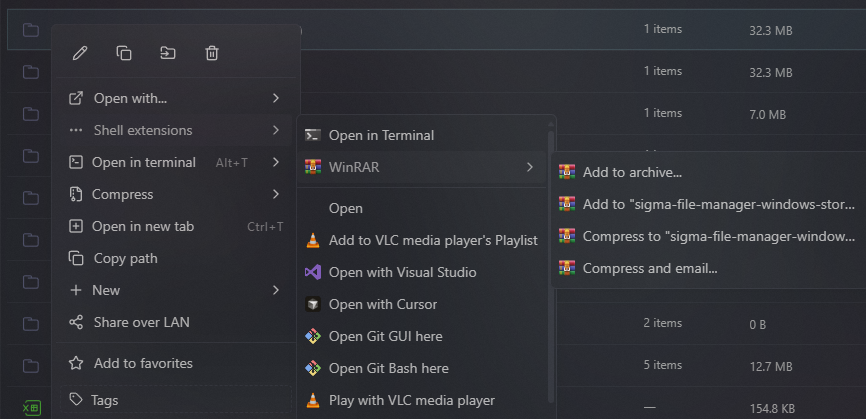Expand chevron beside Shell extensions
Viewport: 866px width, 419px height.
(276, 130)
